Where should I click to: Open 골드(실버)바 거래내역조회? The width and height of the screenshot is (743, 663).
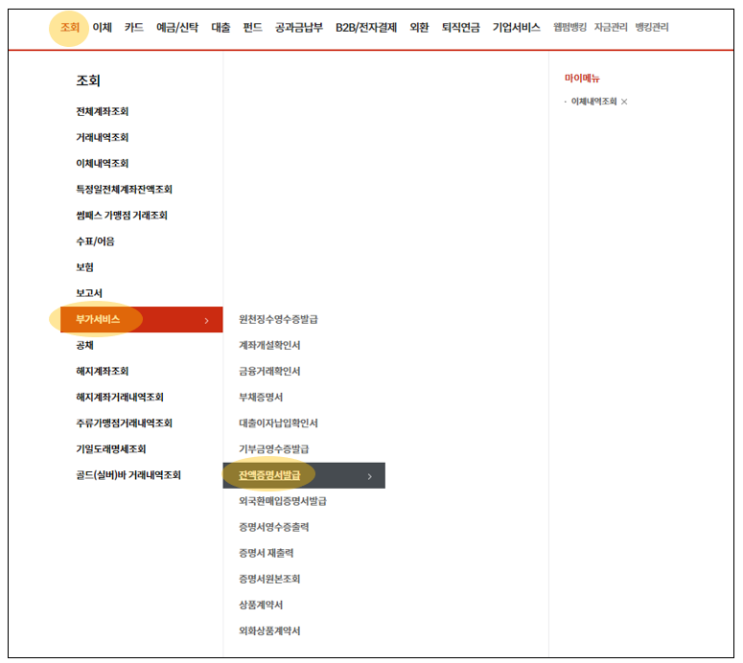tap(128, 475)
